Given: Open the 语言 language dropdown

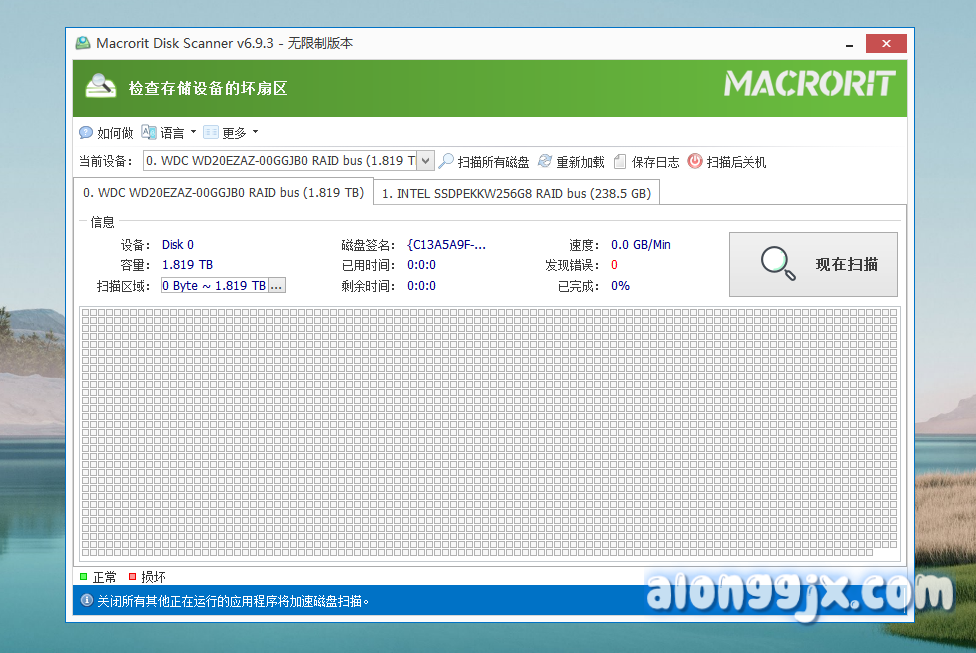Looking at the screenshot, I should tap(171, 133).
